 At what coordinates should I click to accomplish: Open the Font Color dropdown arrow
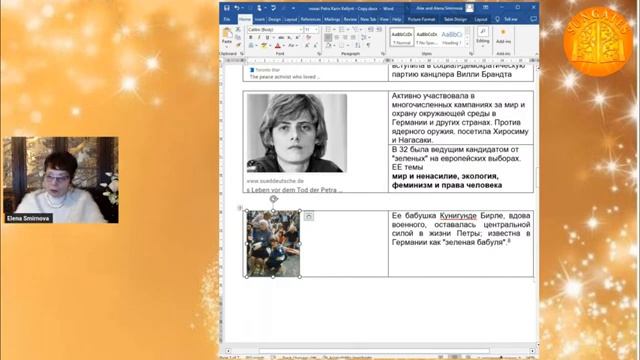pyautogui.click(x=284, y=45)
